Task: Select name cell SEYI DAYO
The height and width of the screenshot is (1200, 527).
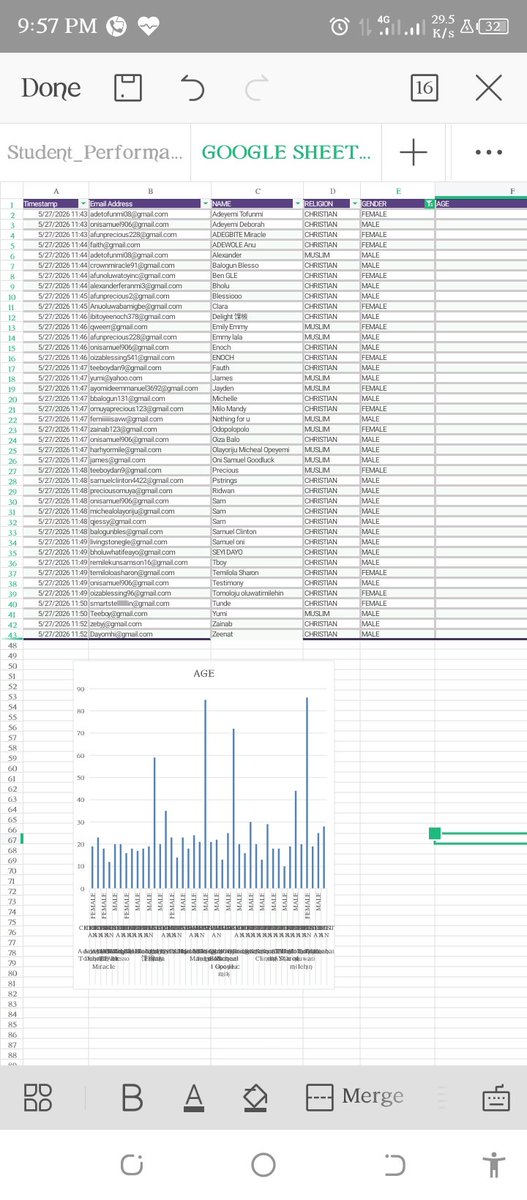Action: tap(257, 552)
